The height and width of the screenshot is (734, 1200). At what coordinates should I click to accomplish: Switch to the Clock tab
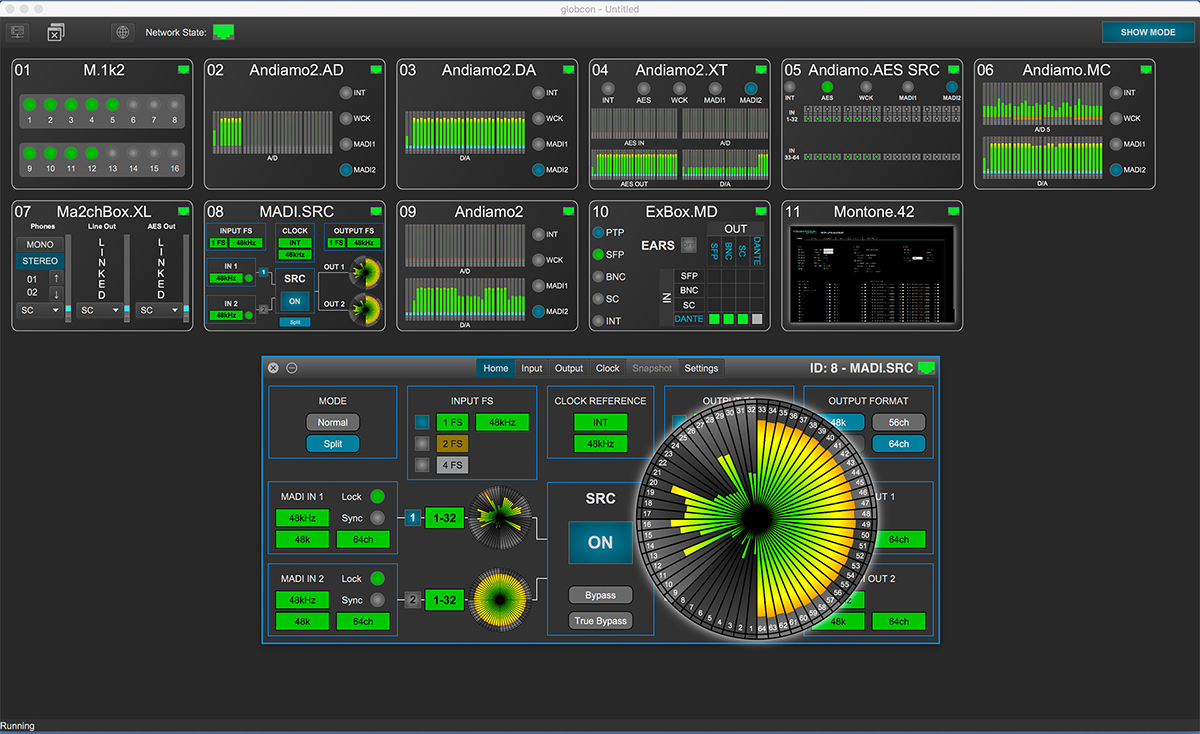click(x=608, y=368)
